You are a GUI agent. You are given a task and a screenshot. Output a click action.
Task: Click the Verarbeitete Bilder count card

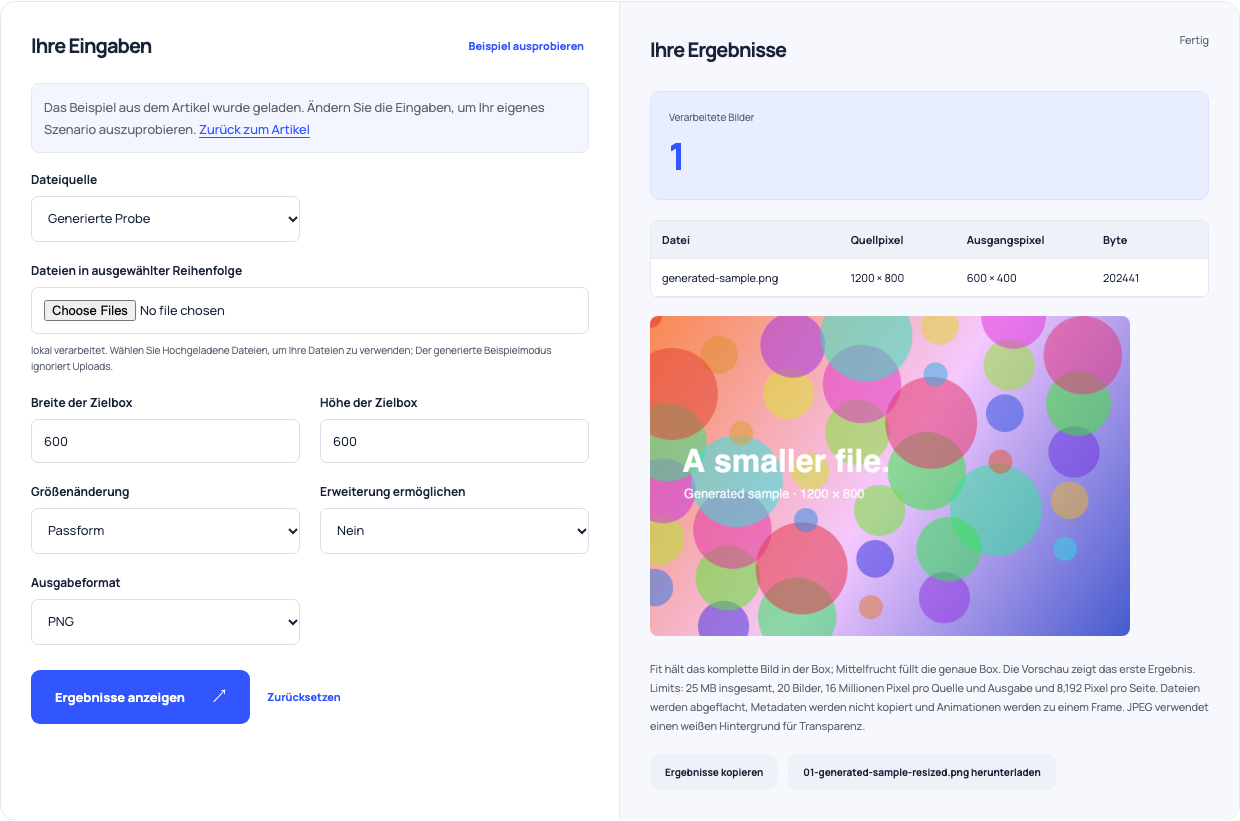[929, 145]
